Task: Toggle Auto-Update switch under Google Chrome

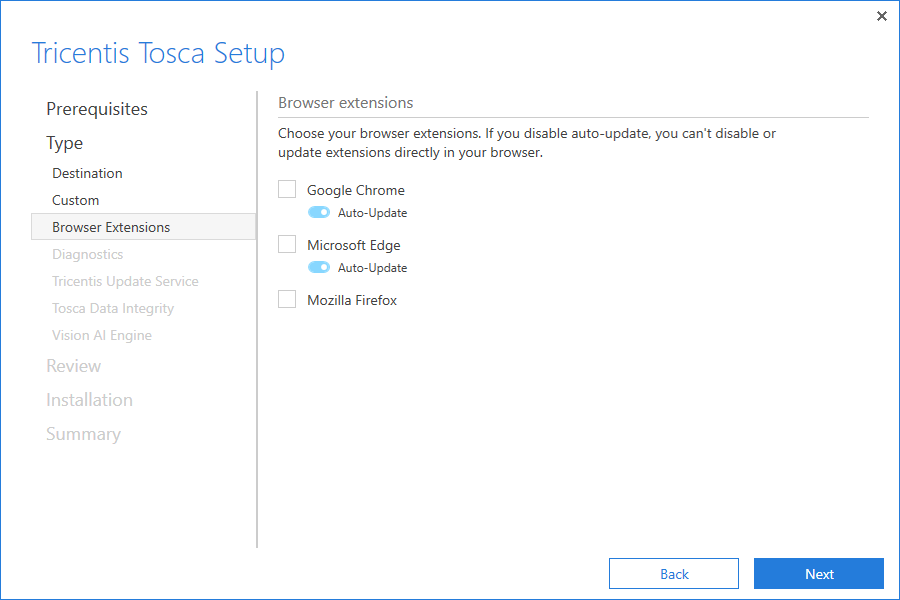Action: click(x=319, y=213)
